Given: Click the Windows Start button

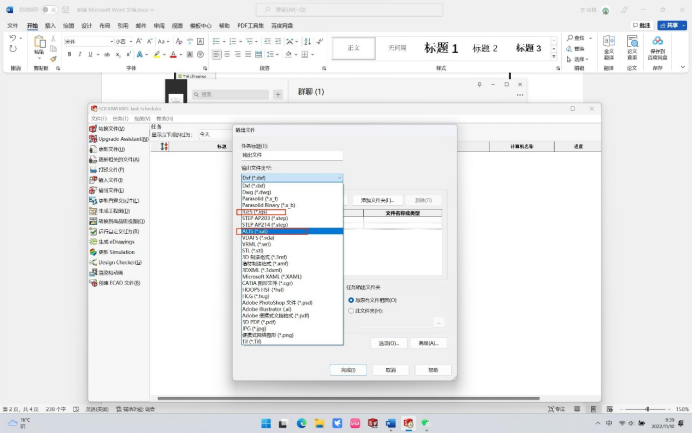Looking at the screenshot, I should 266,423.
